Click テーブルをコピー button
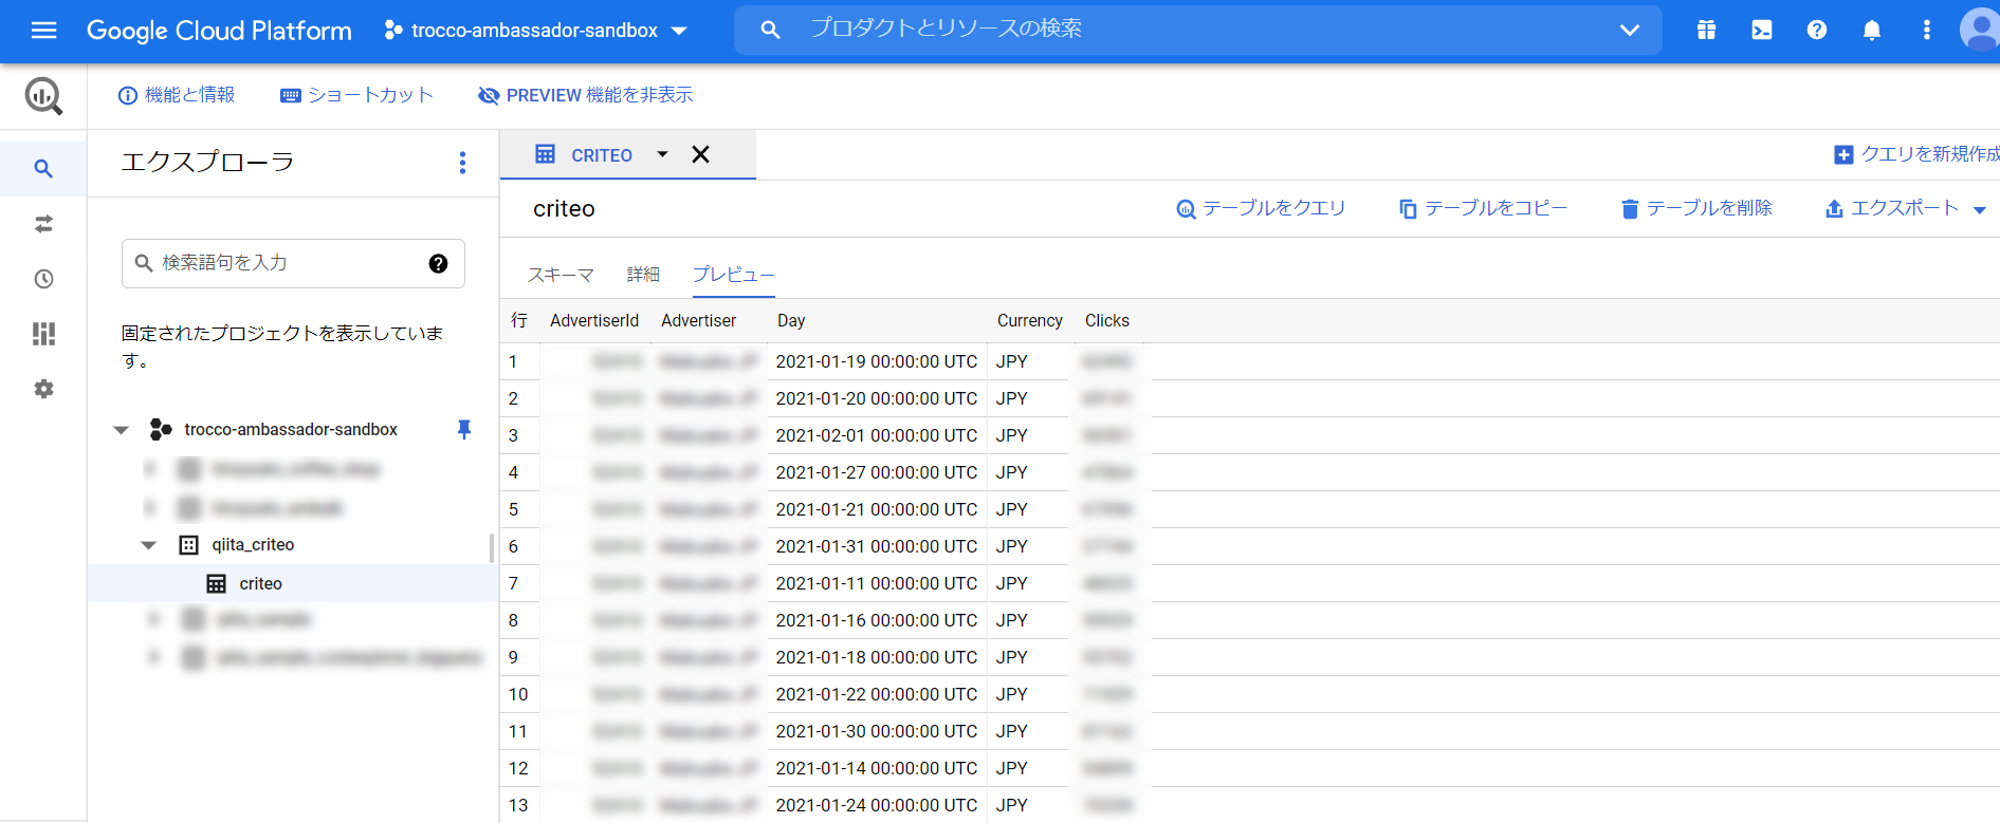2000x823 pixels. [1483, 208]
